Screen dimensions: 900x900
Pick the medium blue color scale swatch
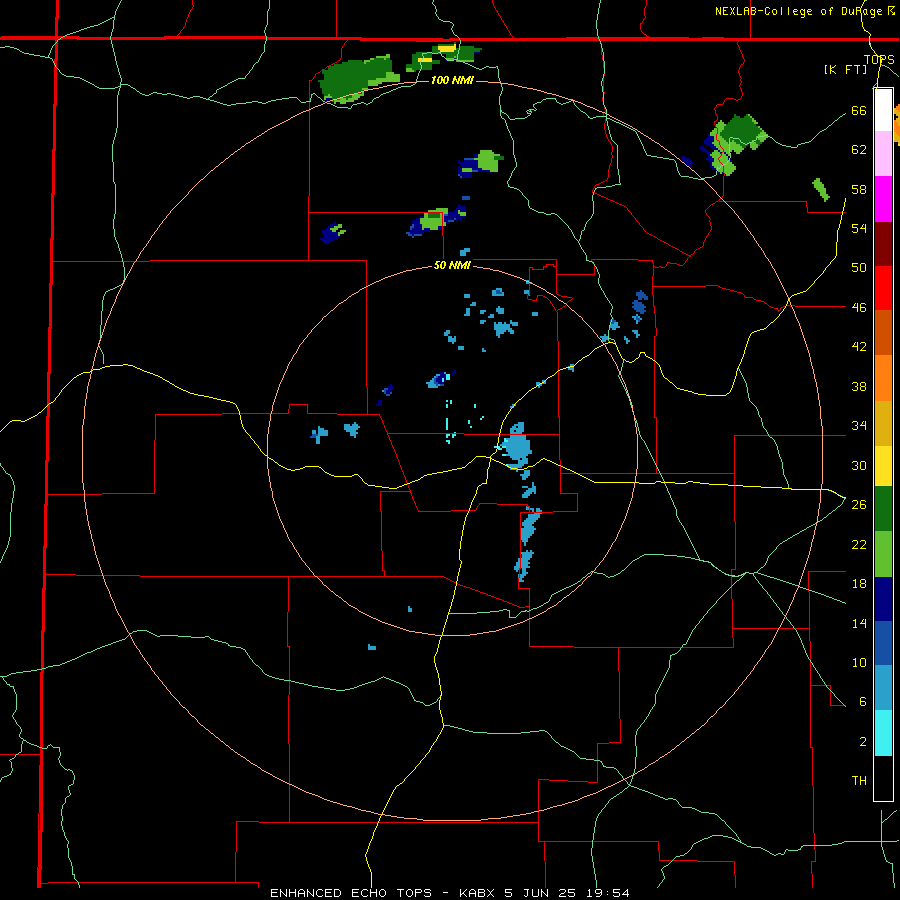883,643
